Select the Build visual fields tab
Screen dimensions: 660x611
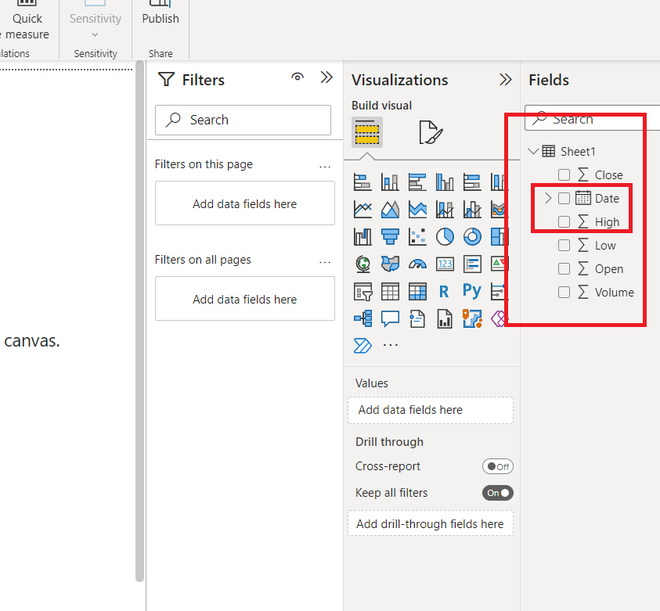coord(367,132)
